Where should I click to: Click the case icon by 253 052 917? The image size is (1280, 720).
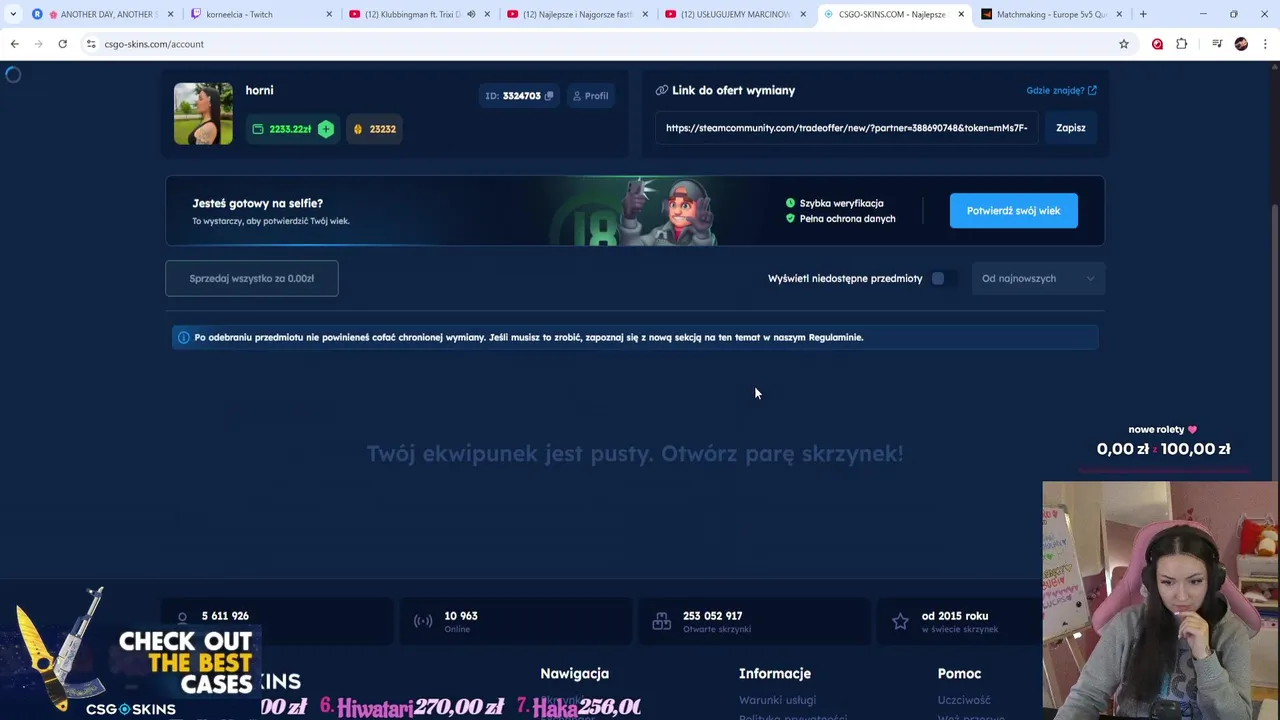tap(662, 622)
